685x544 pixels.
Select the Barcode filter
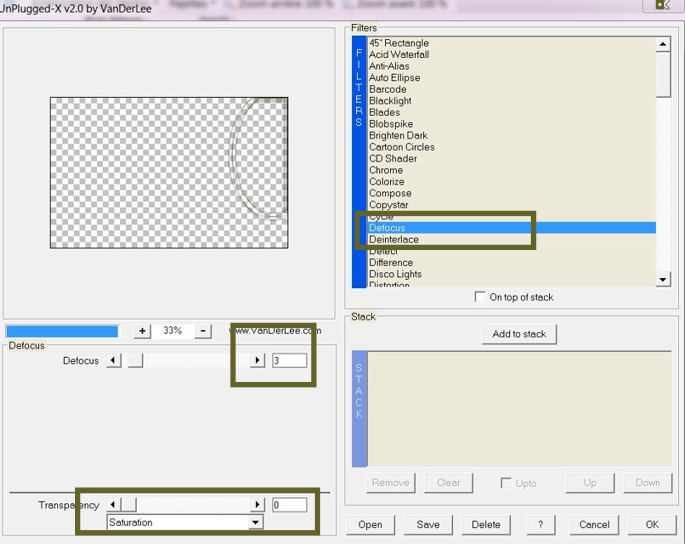tap(388, 89)
